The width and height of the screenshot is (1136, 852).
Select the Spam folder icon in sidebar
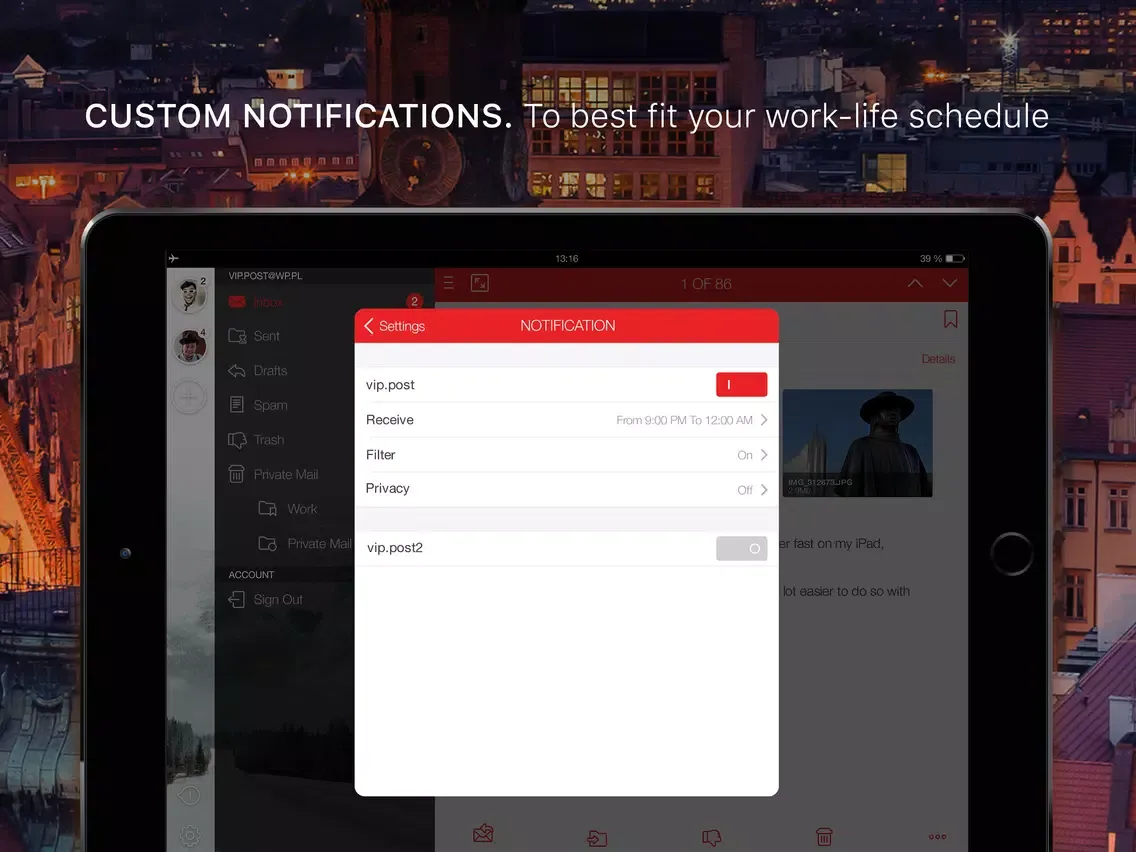tap(238, 405)
